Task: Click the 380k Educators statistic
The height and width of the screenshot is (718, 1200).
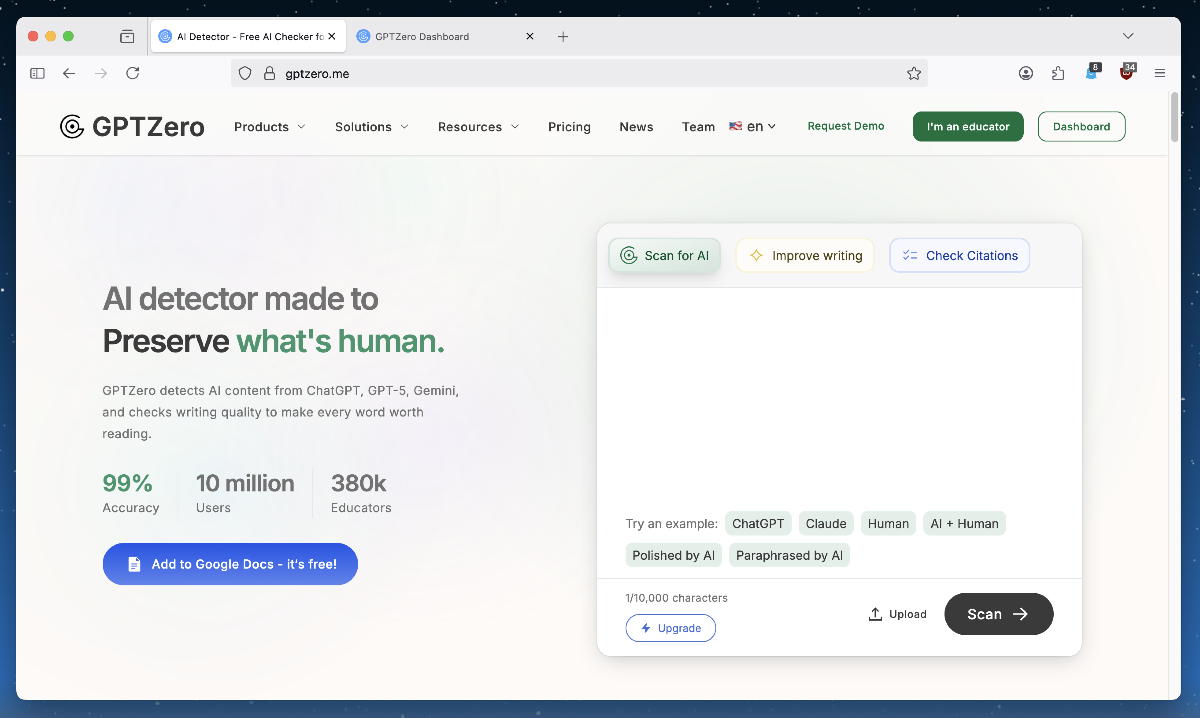Action: coord(361,493)
